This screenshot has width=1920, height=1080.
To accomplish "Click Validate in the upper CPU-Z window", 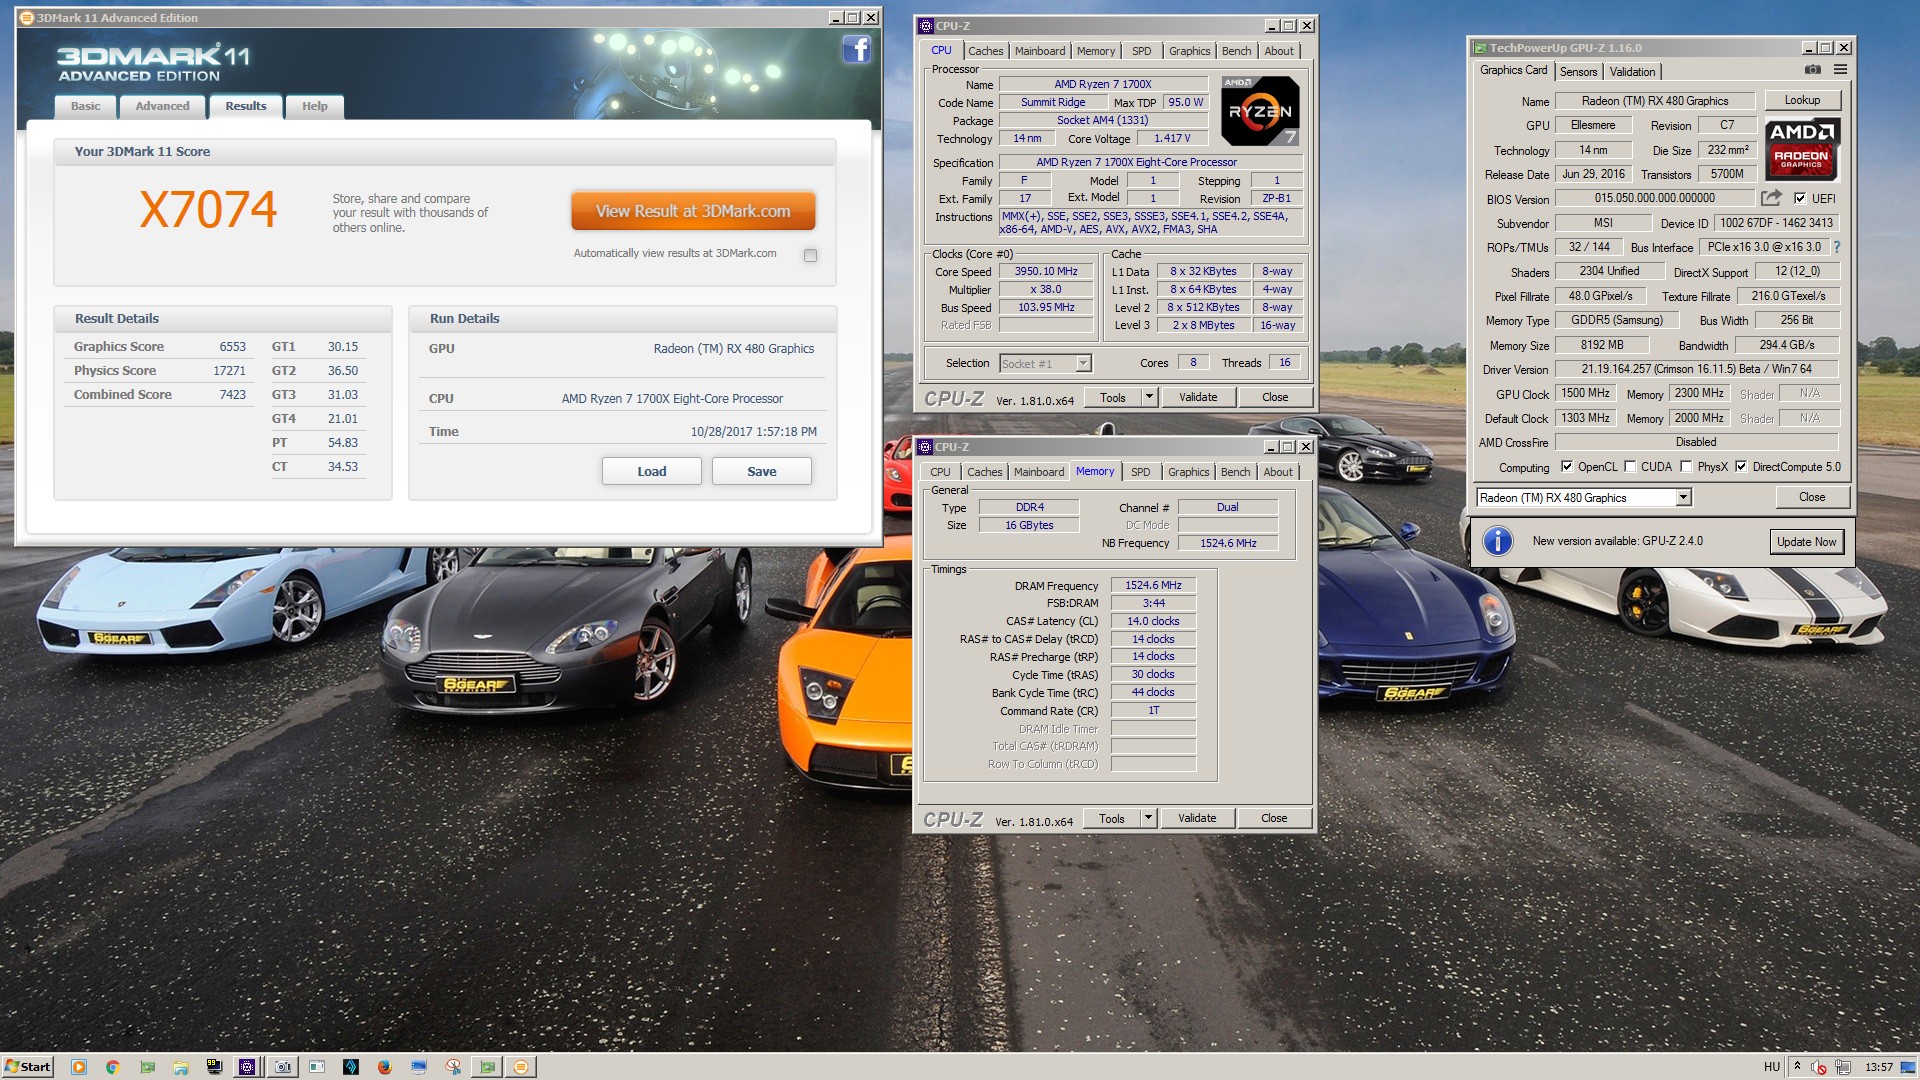I will pos(1198,397).
